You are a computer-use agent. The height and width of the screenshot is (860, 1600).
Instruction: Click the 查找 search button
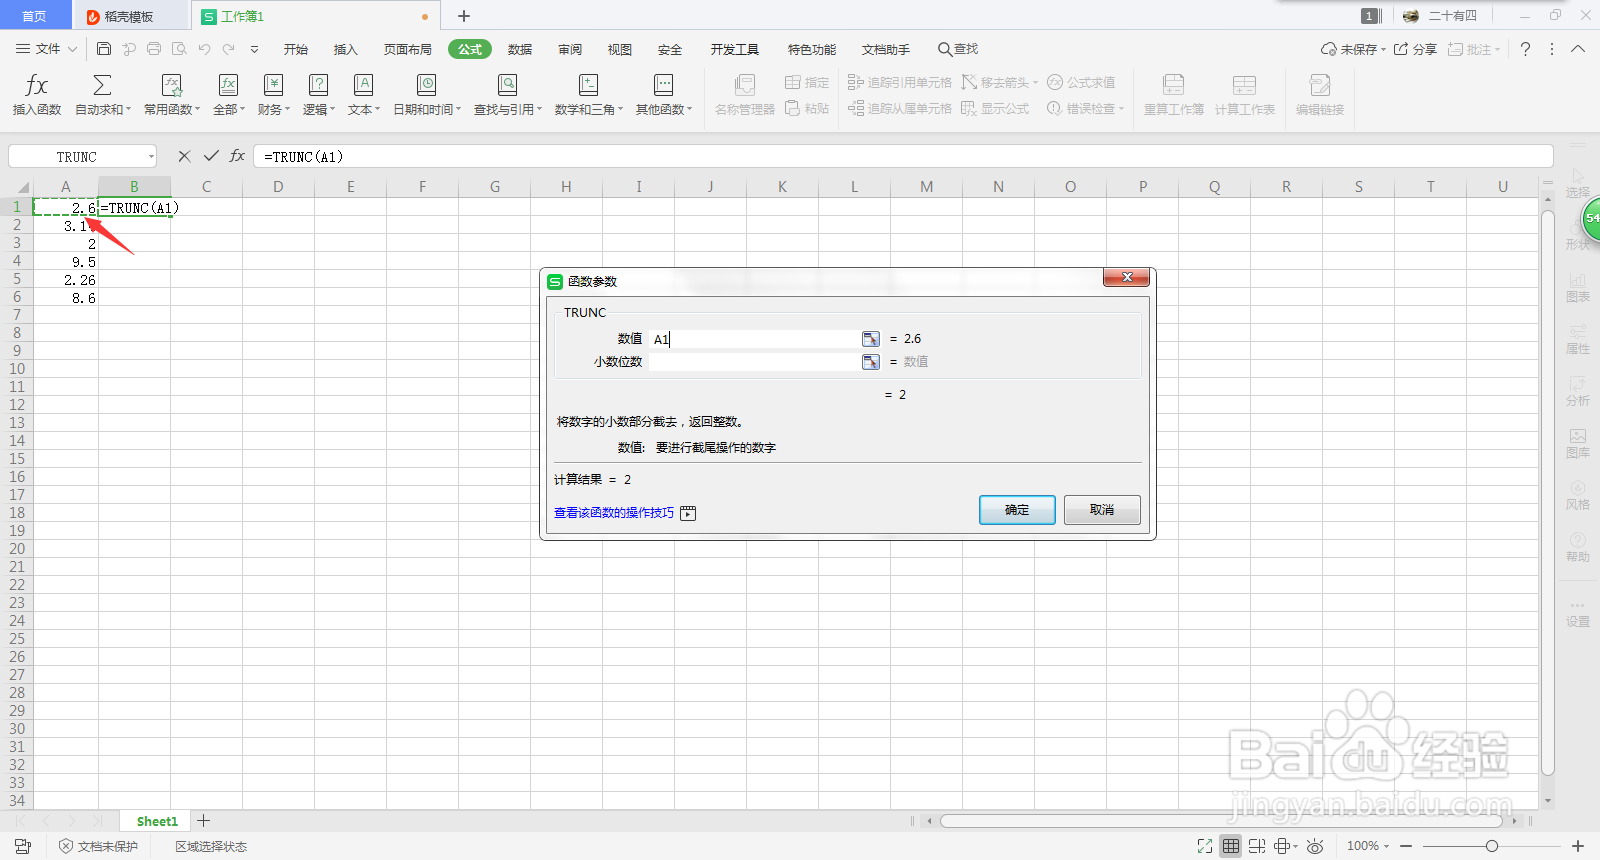click(x=958, y=49)
